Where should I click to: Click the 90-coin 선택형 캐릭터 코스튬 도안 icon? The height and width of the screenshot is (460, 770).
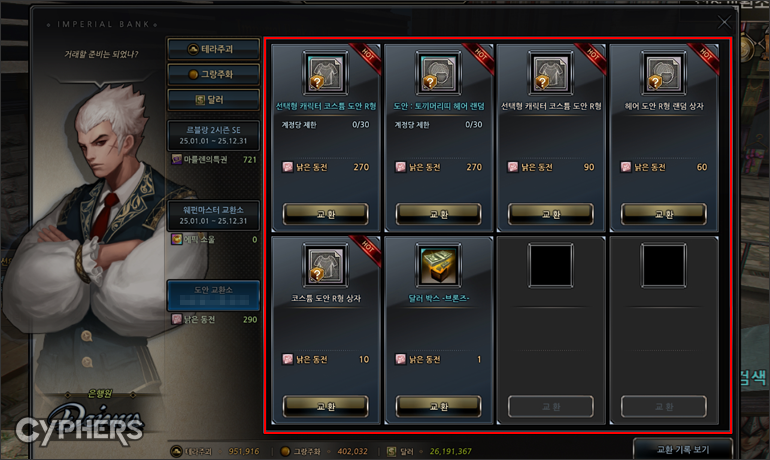coord(551,73)
